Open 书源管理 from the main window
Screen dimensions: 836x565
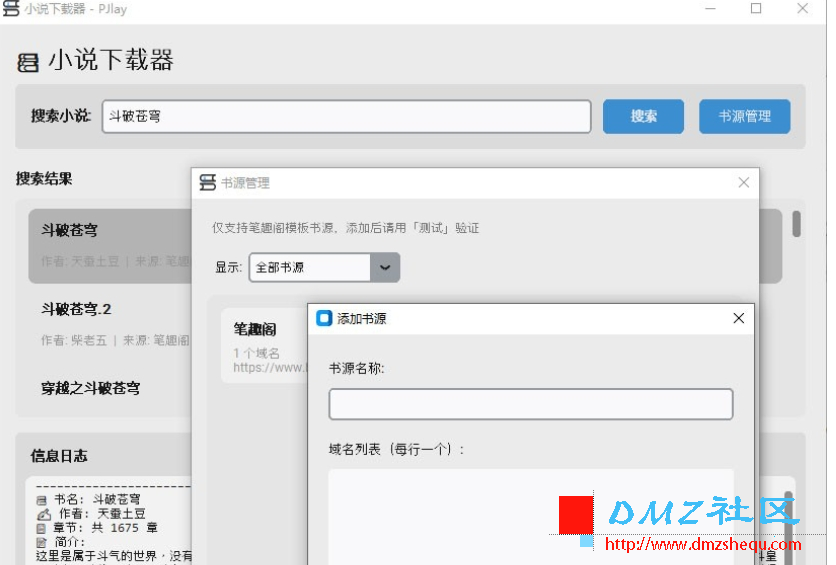pyautogui.click(x=744, y=116)
